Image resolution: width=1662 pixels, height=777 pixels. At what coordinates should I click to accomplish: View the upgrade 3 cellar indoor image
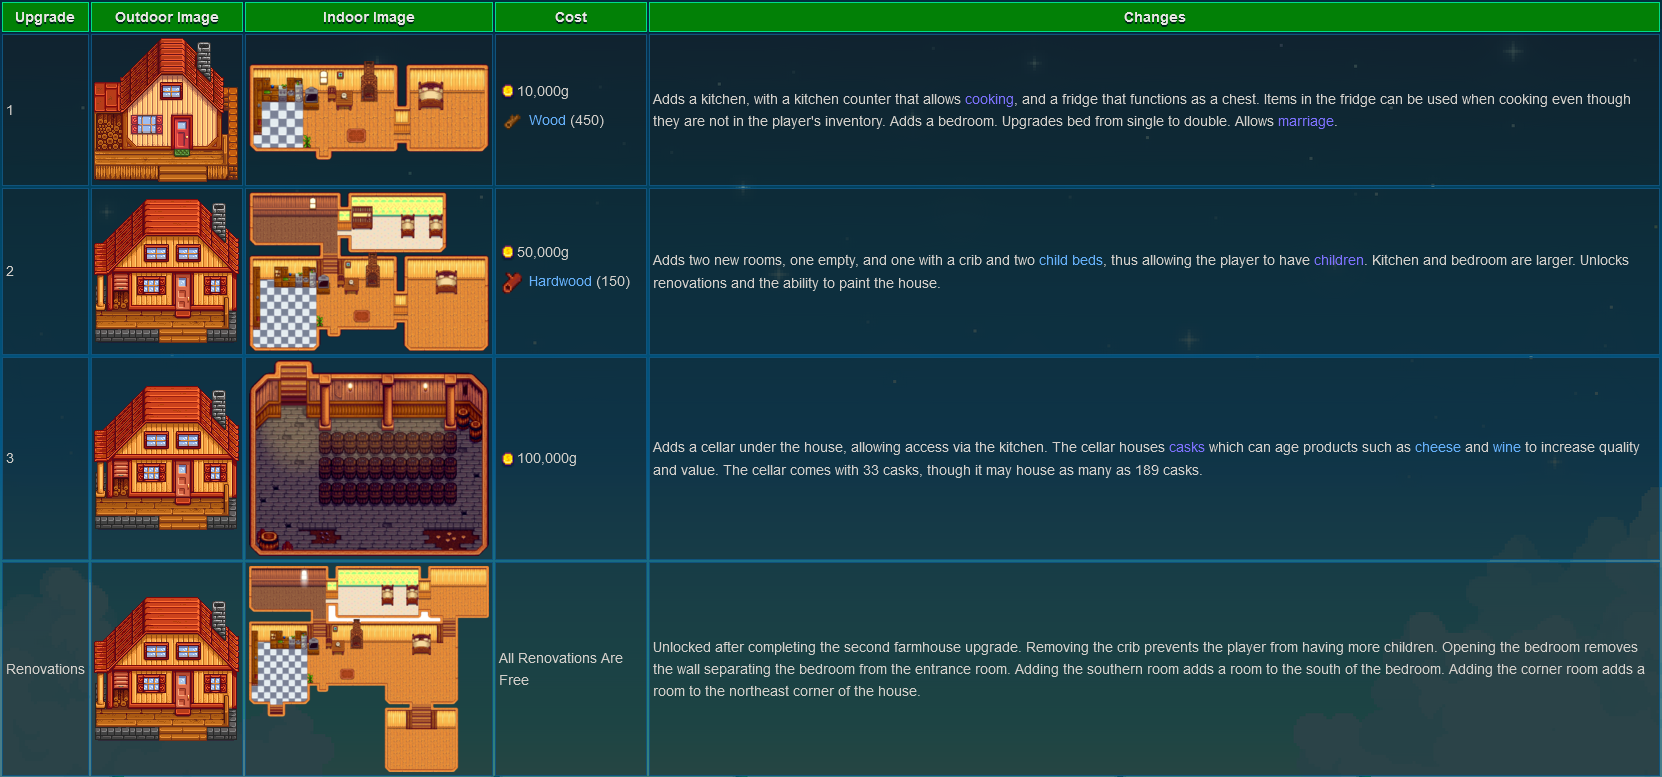(369, 458)
